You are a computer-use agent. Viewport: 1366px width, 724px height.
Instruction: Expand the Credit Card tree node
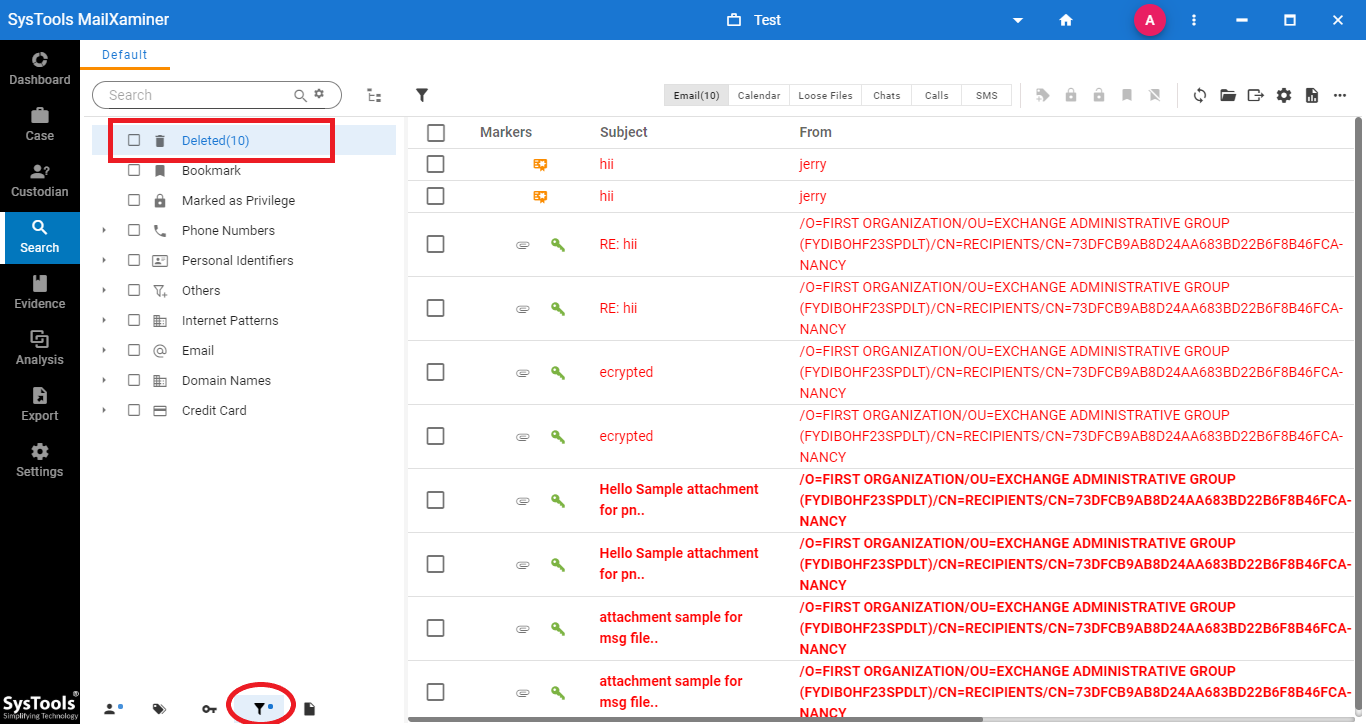tap(104, 411)
